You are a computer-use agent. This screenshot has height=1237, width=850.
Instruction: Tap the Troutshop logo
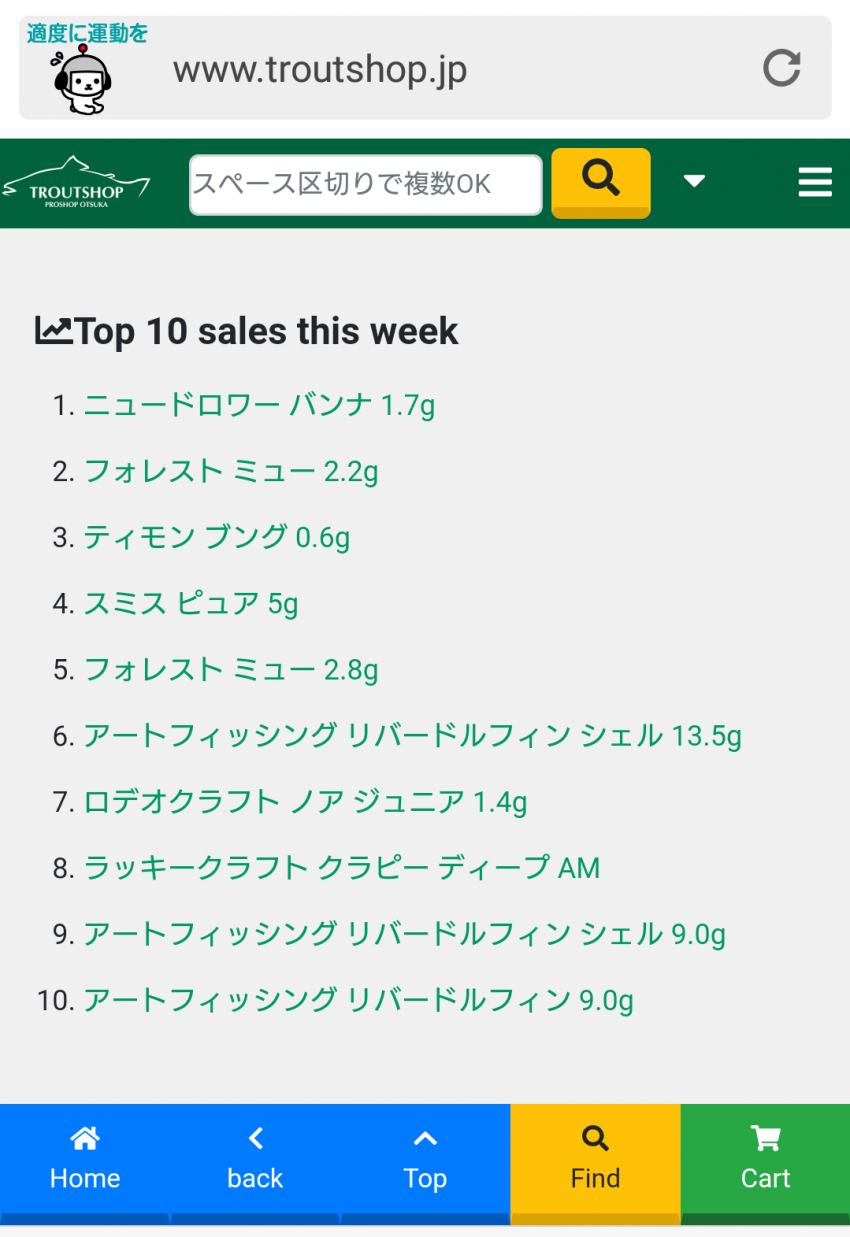(76, 183)
